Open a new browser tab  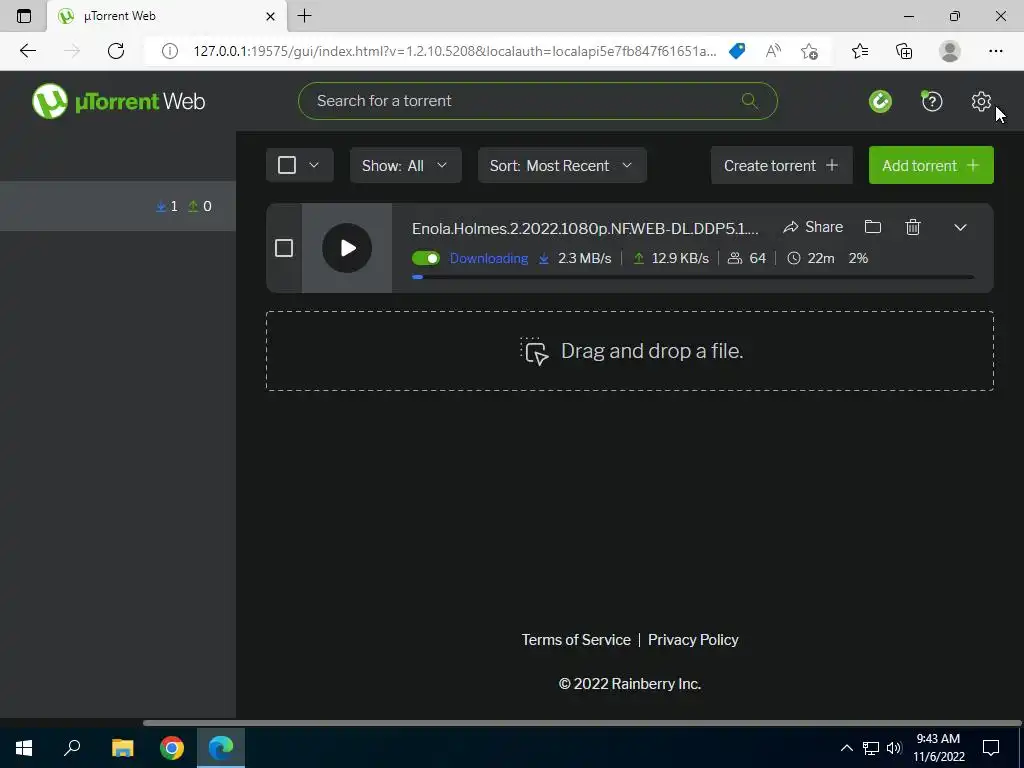(304, 16)
